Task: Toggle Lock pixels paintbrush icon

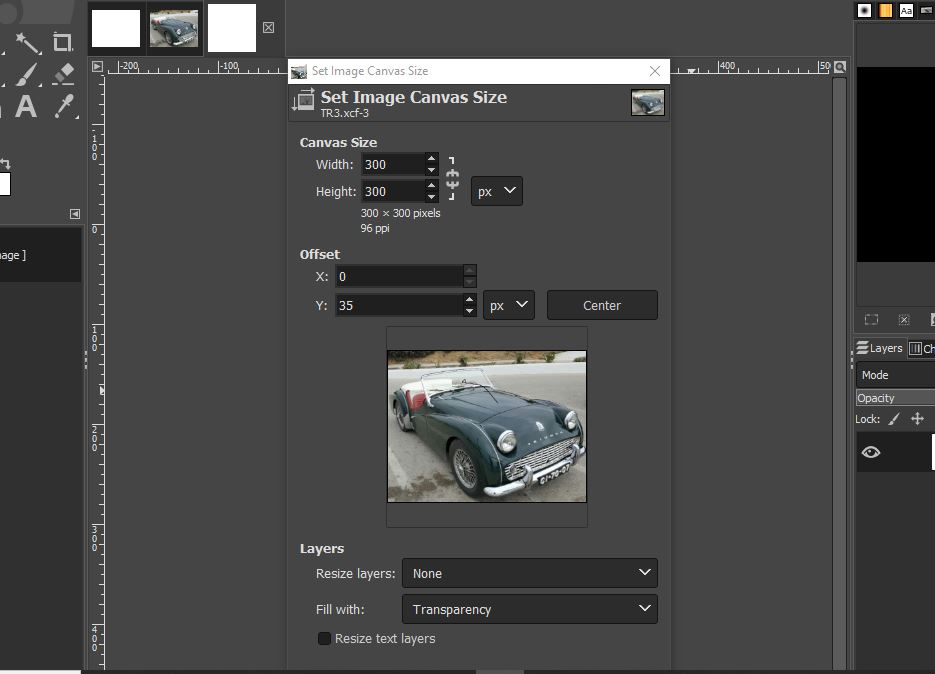Action: coord(893,419)
